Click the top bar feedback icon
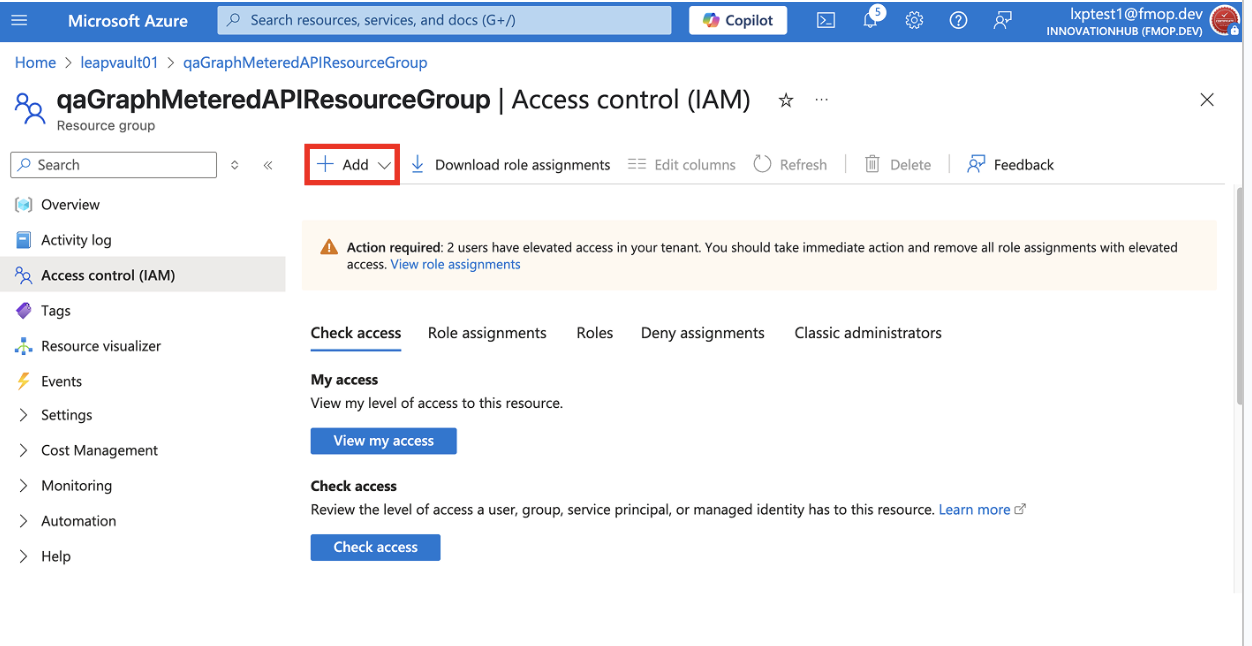Viewport: 1252px width, 646px height. point(1002,20)
